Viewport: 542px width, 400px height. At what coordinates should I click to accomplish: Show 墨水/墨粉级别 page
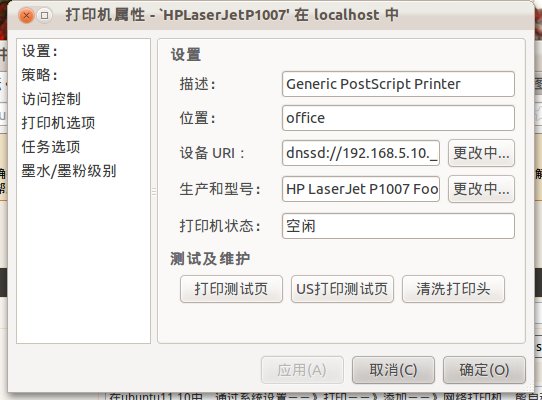point(69,171)
